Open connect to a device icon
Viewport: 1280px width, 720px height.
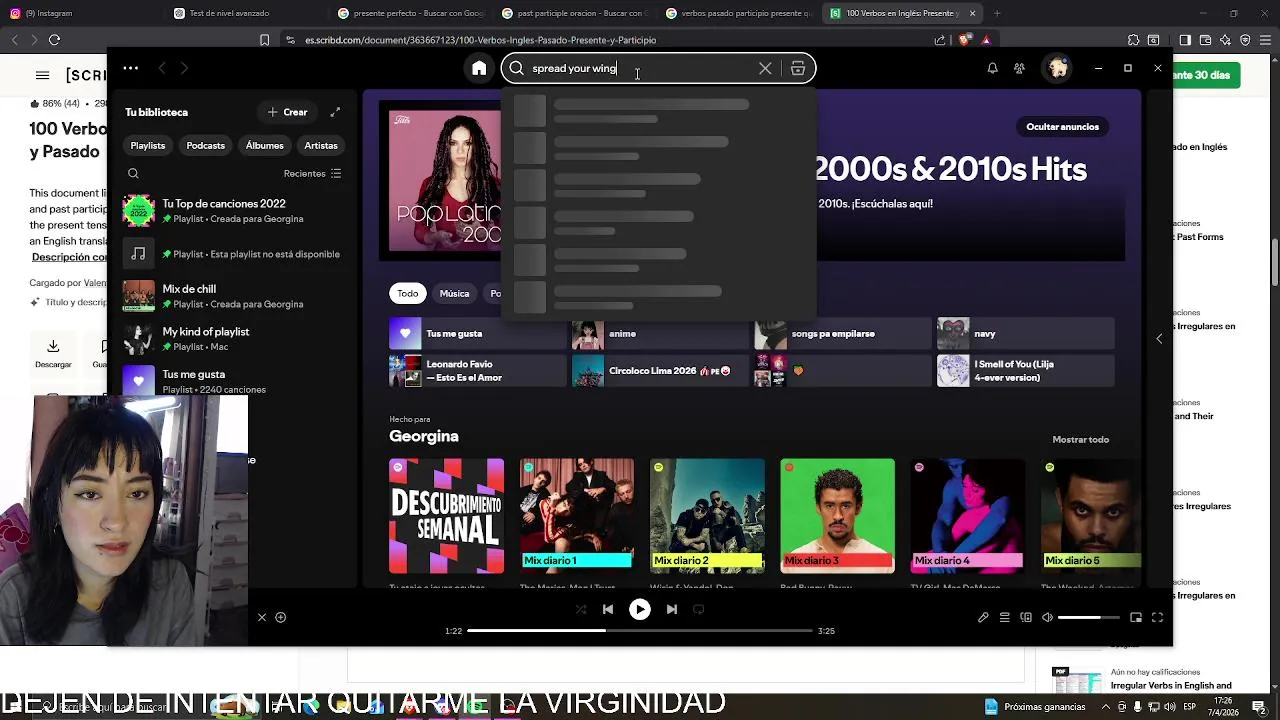coord(1026,618)
